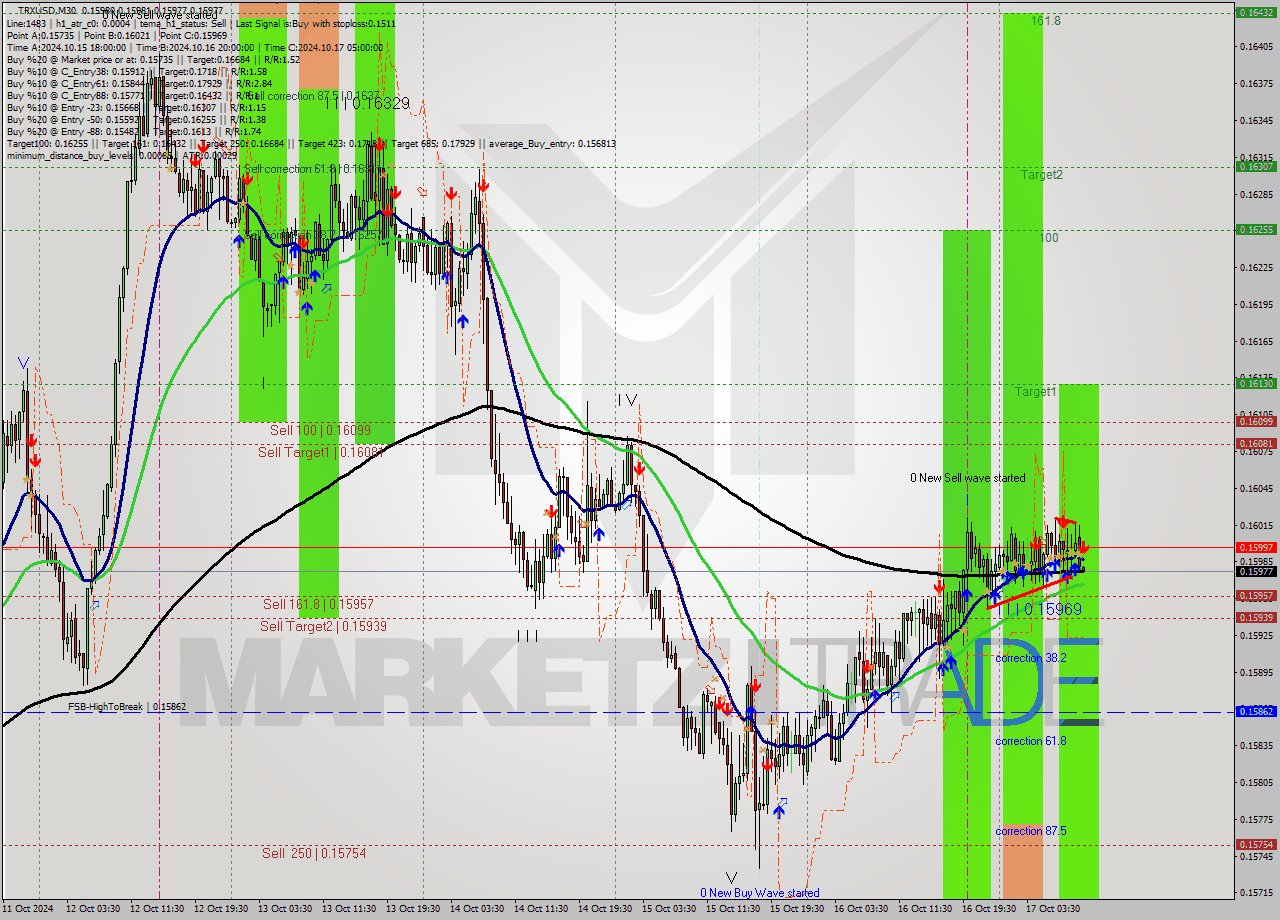Viewport: 1280px width, 920px height.
Task: Click the 'Target1' label in the green zone
Action: (1036, 392)
